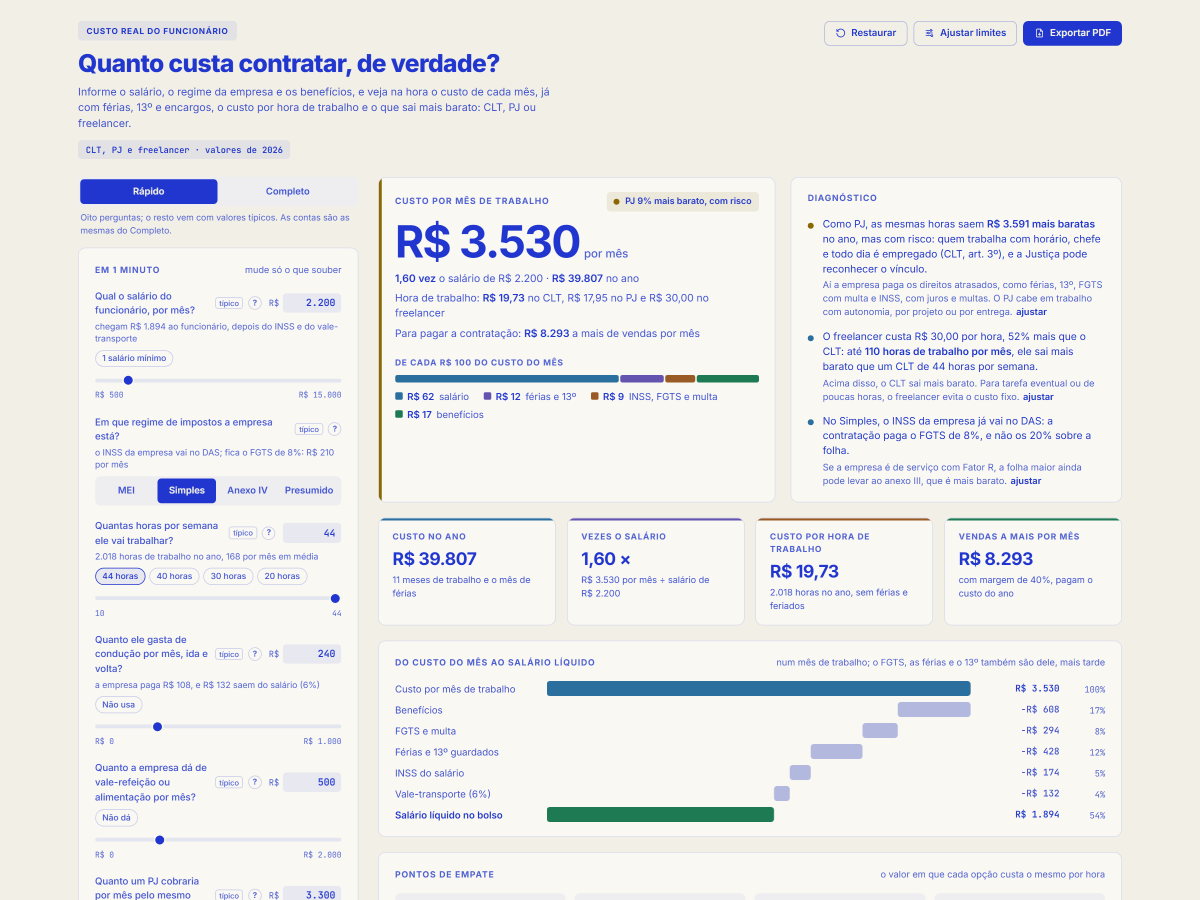The height and width of the screenshot is (900, 1200).
Task: Click the help icon for weekly hours question
Action: click(269, 533)
